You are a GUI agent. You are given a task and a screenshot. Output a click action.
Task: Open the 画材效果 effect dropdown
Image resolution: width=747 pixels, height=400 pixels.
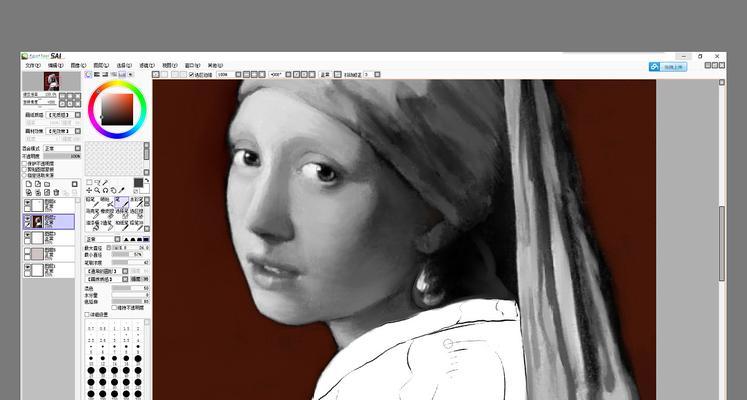click(x=78, y=131)
